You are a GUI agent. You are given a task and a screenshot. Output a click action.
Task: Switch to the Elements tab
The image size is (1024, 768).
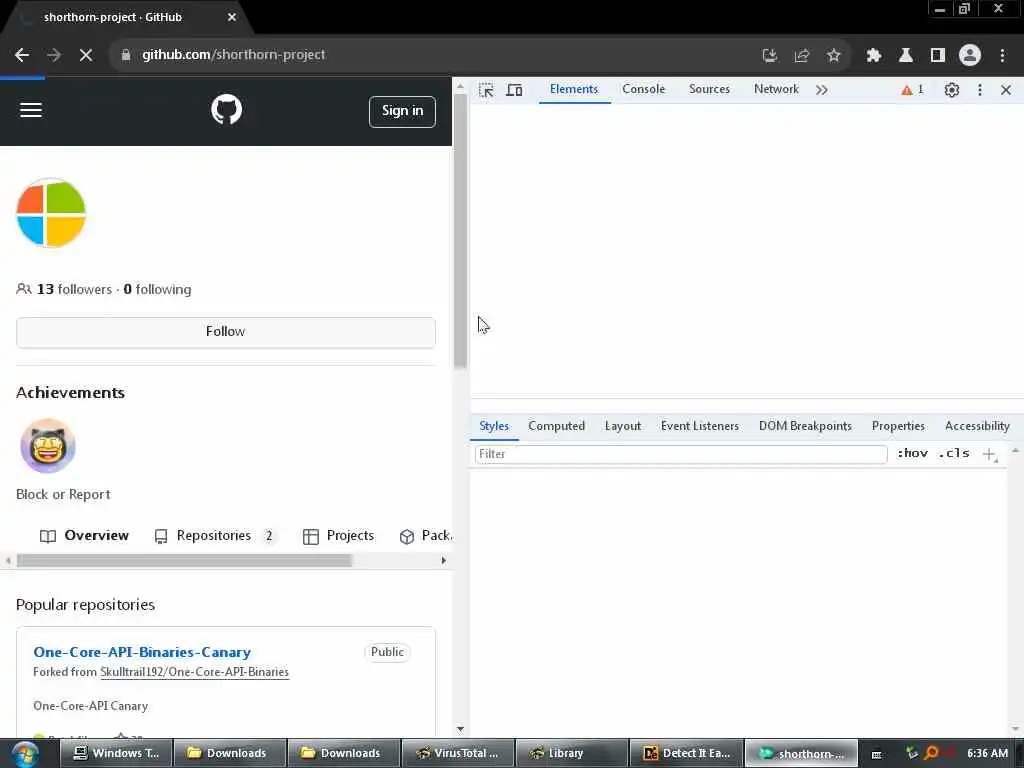[x=574, y=89]
